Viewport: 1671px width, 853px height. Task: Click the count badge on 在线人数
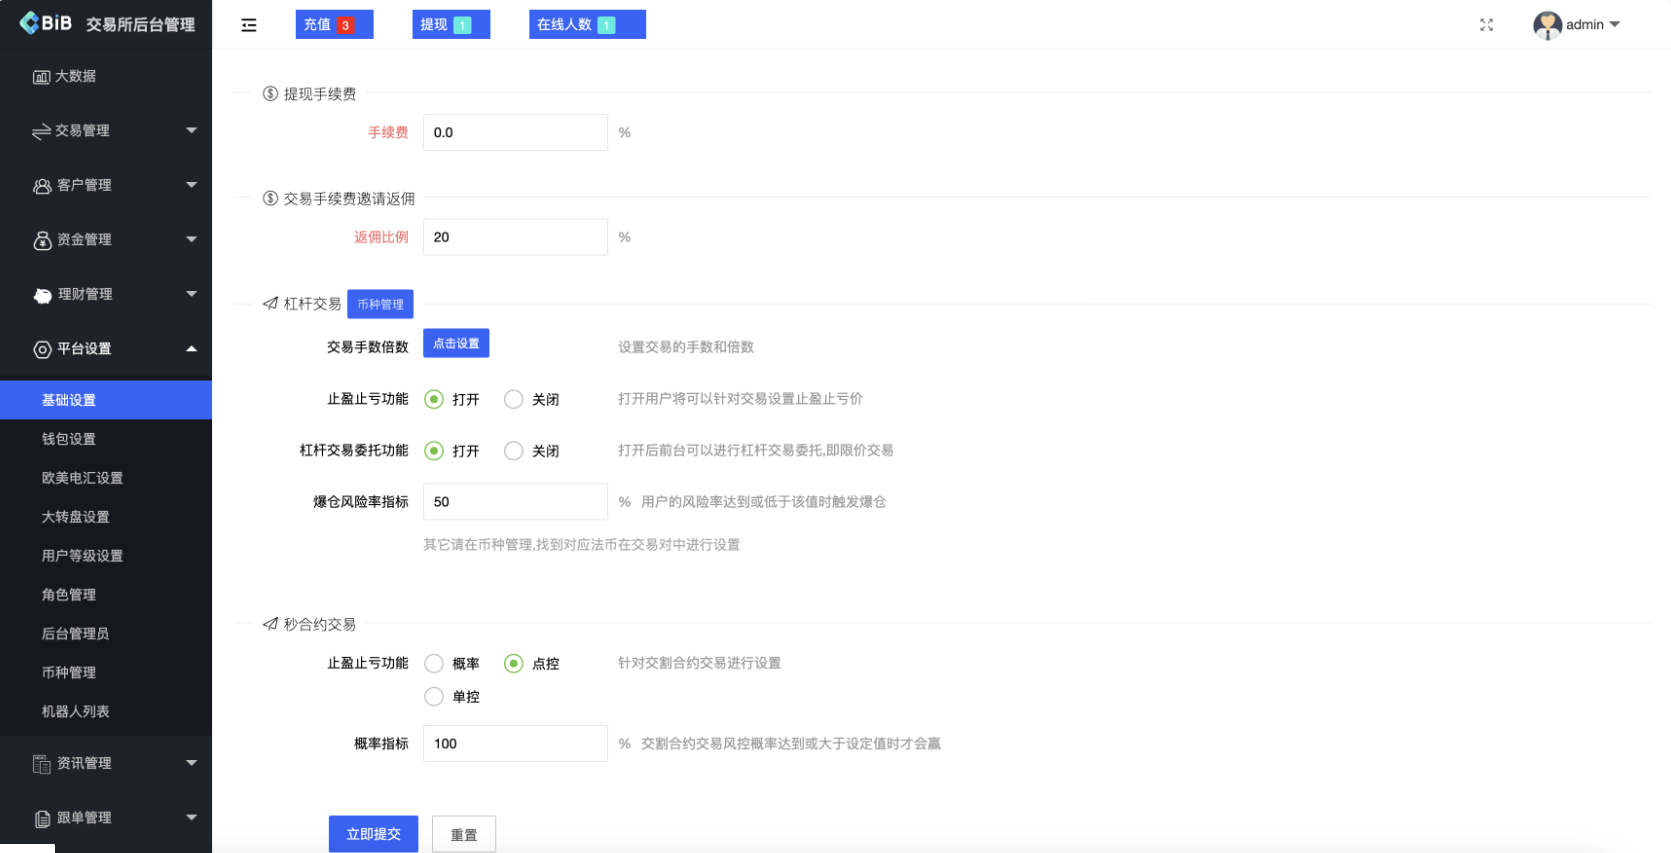[606, 25]
